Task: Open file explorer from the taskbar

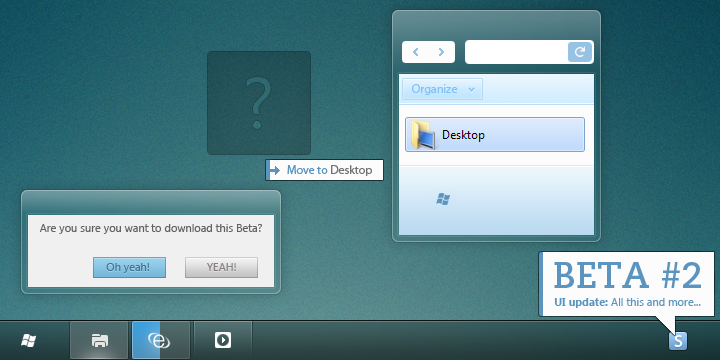Action: click(x=99, y=340)
